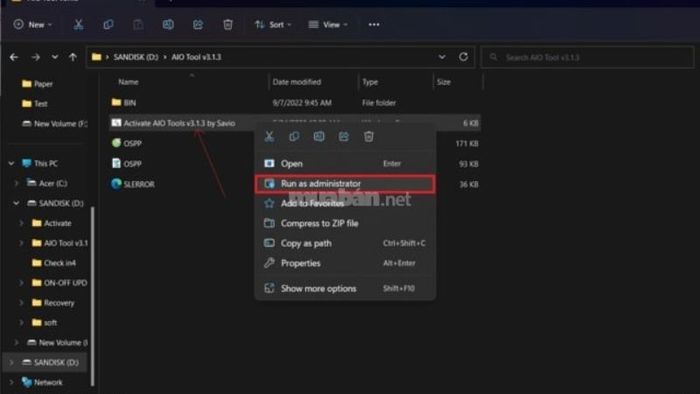Click the Share icon in the context menu

tap(344, 137)
